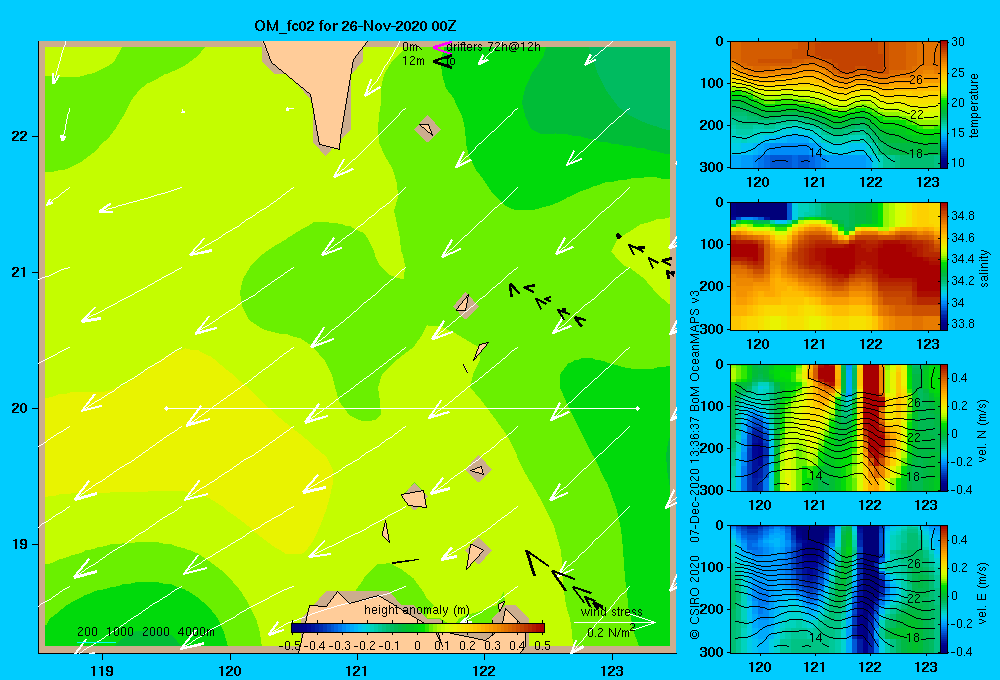
Task: Click the west endpoint of the 20N section line
Action: pos(166,408)
